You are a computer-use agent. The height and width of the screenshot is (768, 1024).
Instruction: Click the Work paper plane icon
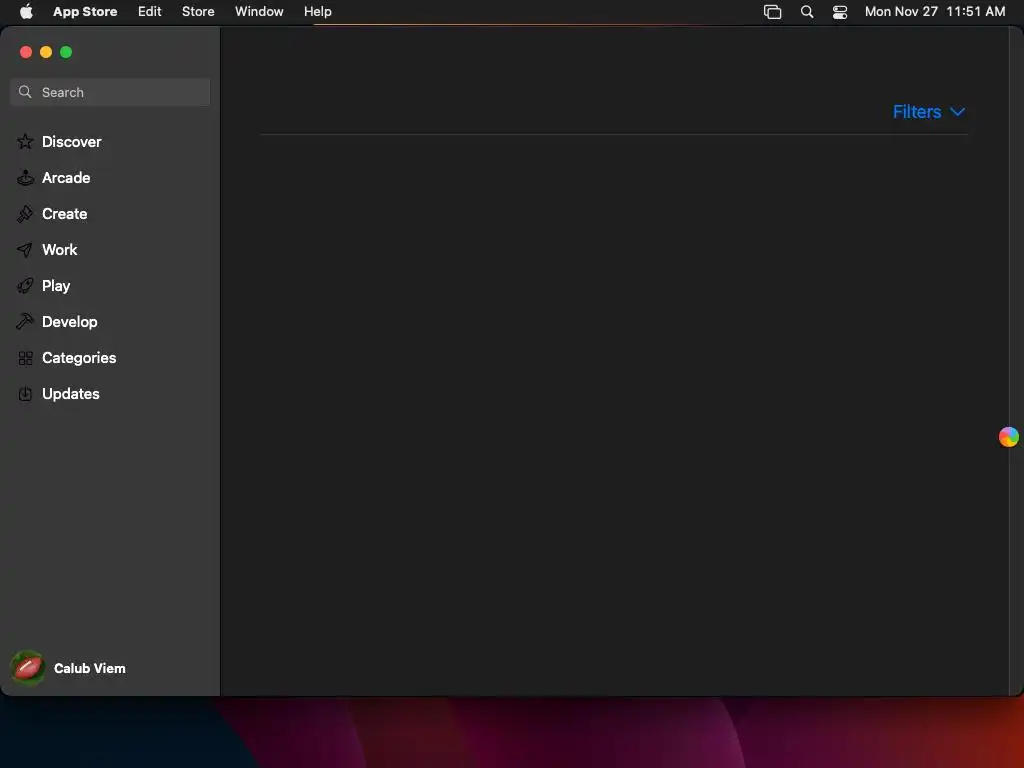(x=25, y=249)
